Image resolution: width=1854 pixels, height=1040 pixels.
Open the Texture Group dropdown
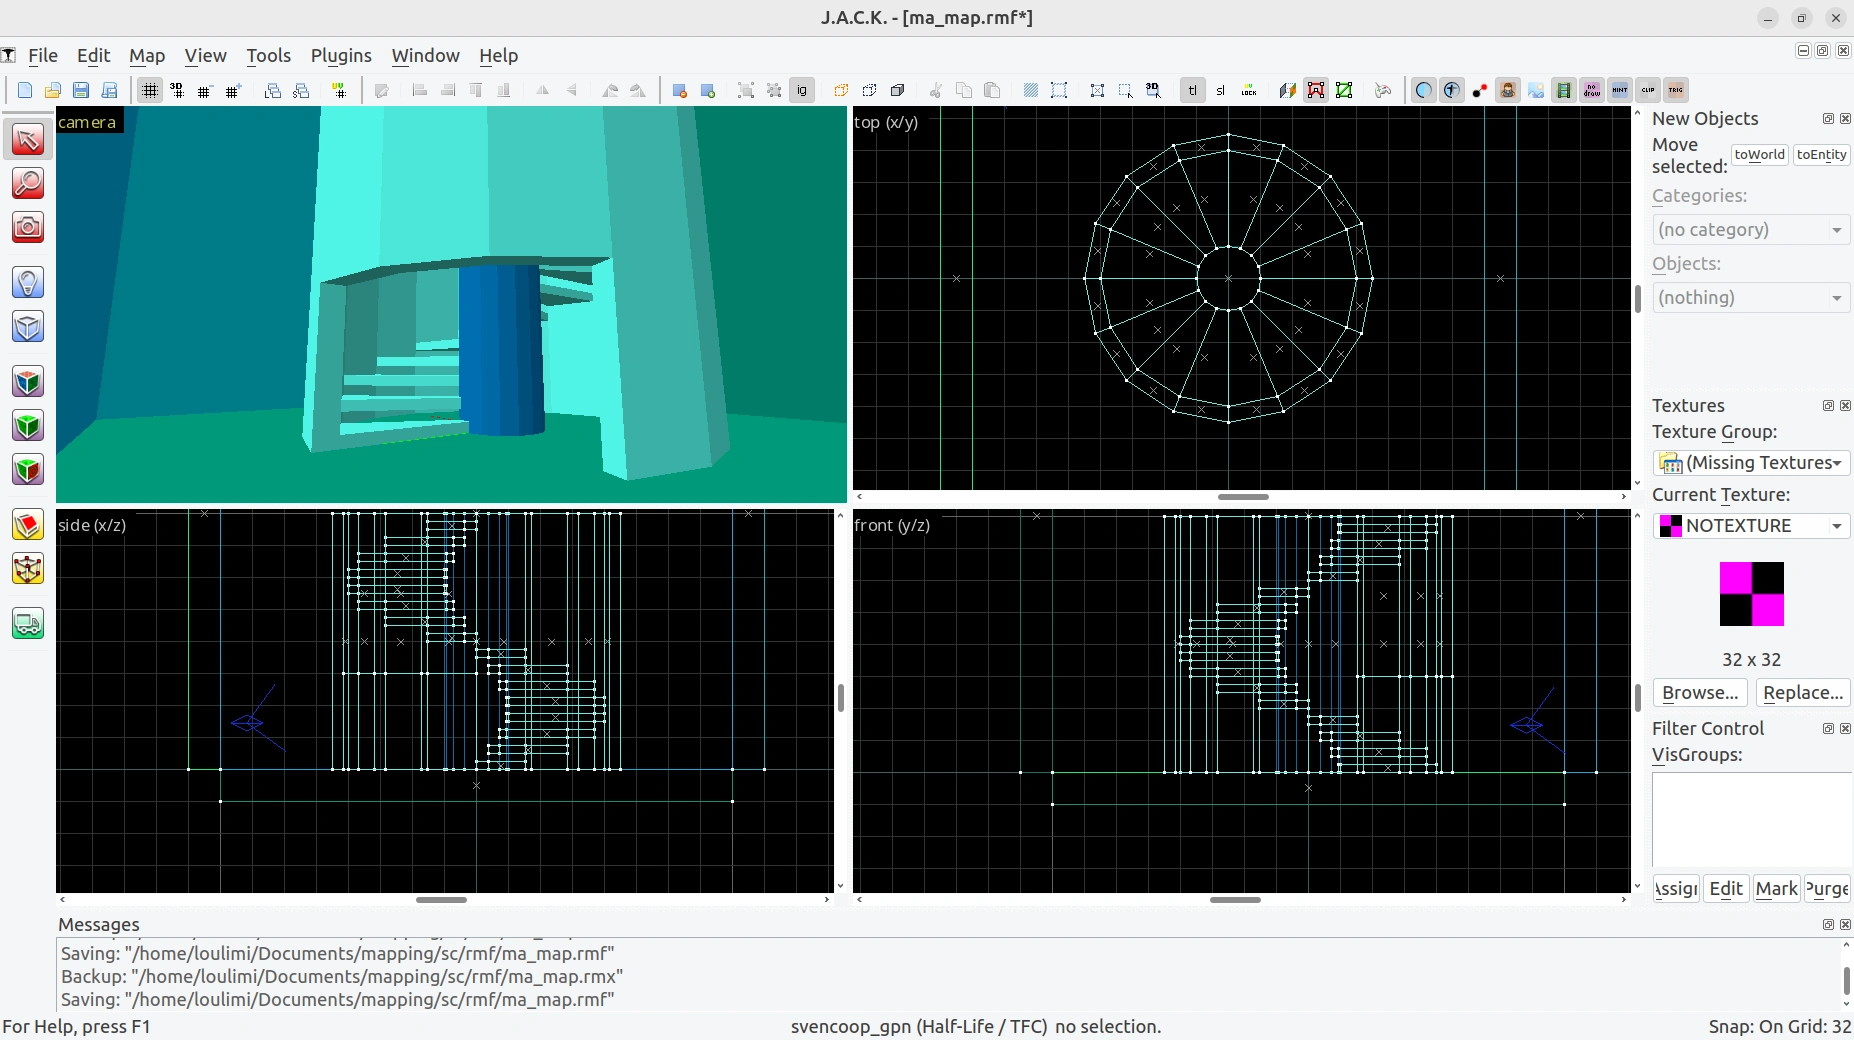click(x=1750, y=462)
